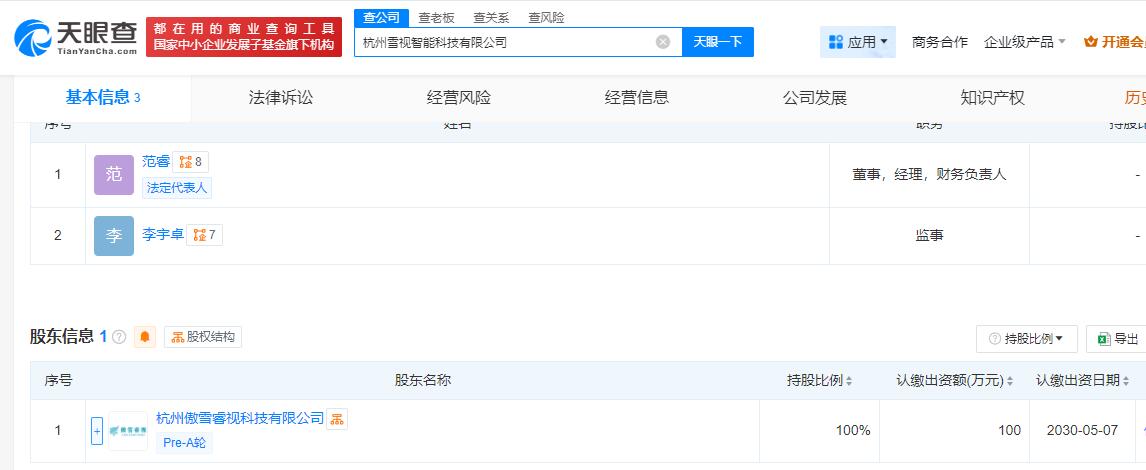Click the 董事，经理，财务负责人 cell
This screenshot has height=470, width=1146.
(929, 175)
